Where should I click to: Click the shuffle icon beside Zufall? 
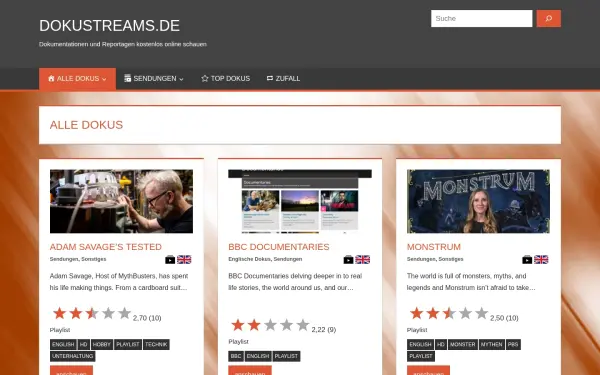[270, 78]
